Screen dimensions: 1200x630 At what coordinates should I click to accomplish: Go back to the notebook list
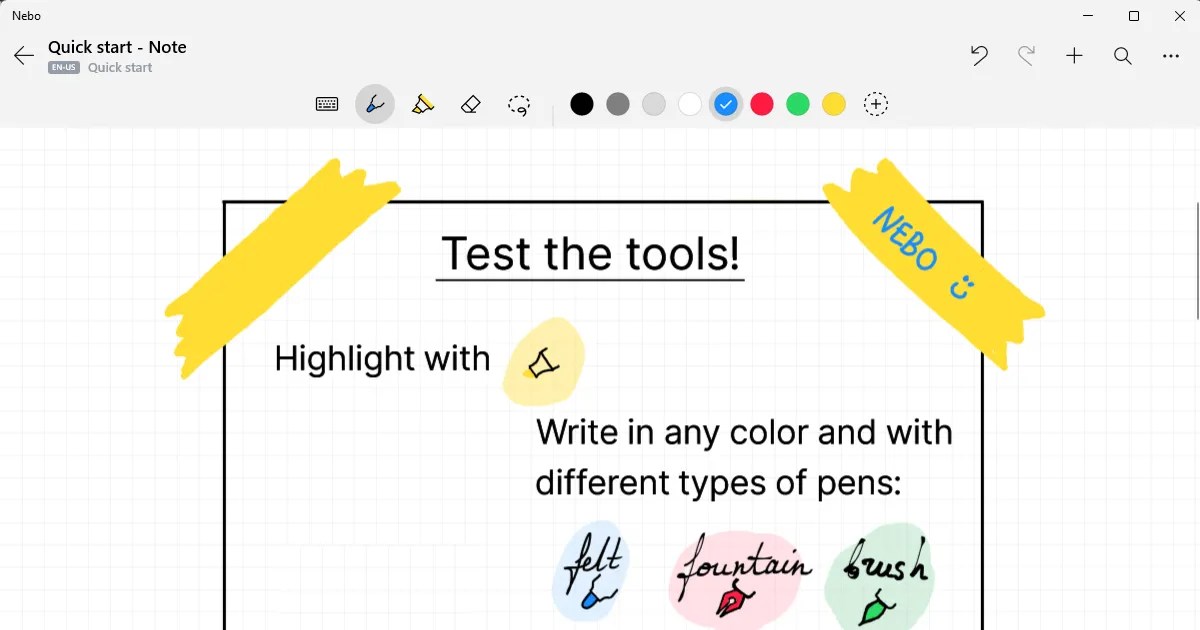click(x=22, y=56)
